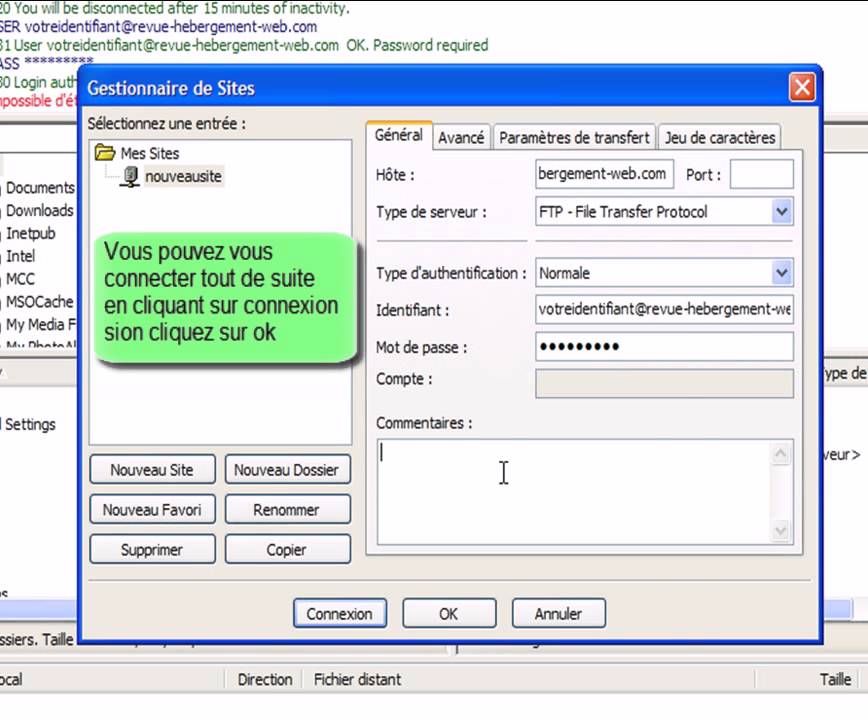Click the Commentaires scrollbar down arrow
The image size is (868, 720).
pyautogui.click(x=781, y=530)
